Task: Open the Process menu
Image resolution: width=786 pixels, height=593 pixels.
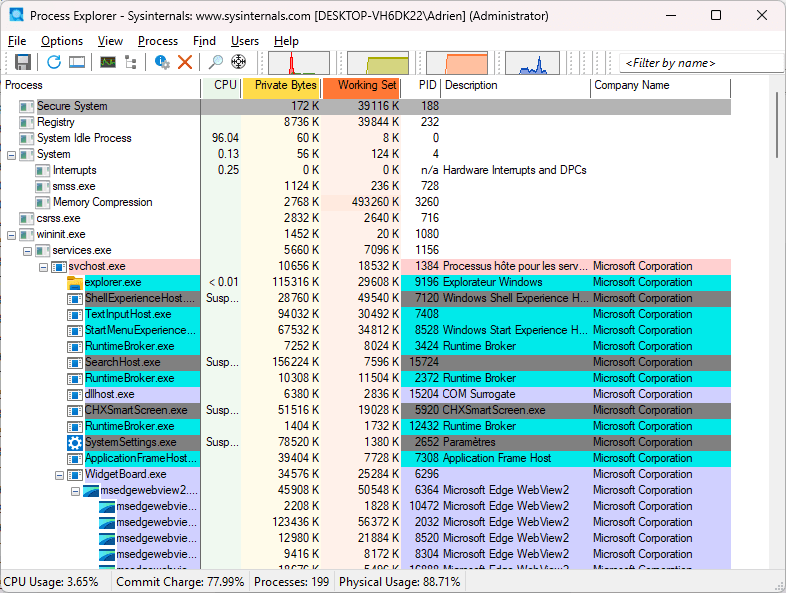Action: tap(158, 41)
